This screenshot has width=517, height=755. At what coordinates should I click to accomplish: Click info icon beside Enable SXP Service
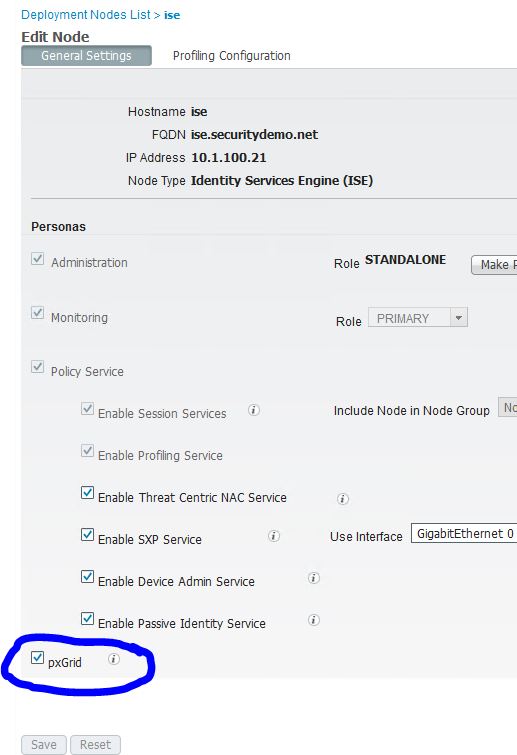point(274,536)
